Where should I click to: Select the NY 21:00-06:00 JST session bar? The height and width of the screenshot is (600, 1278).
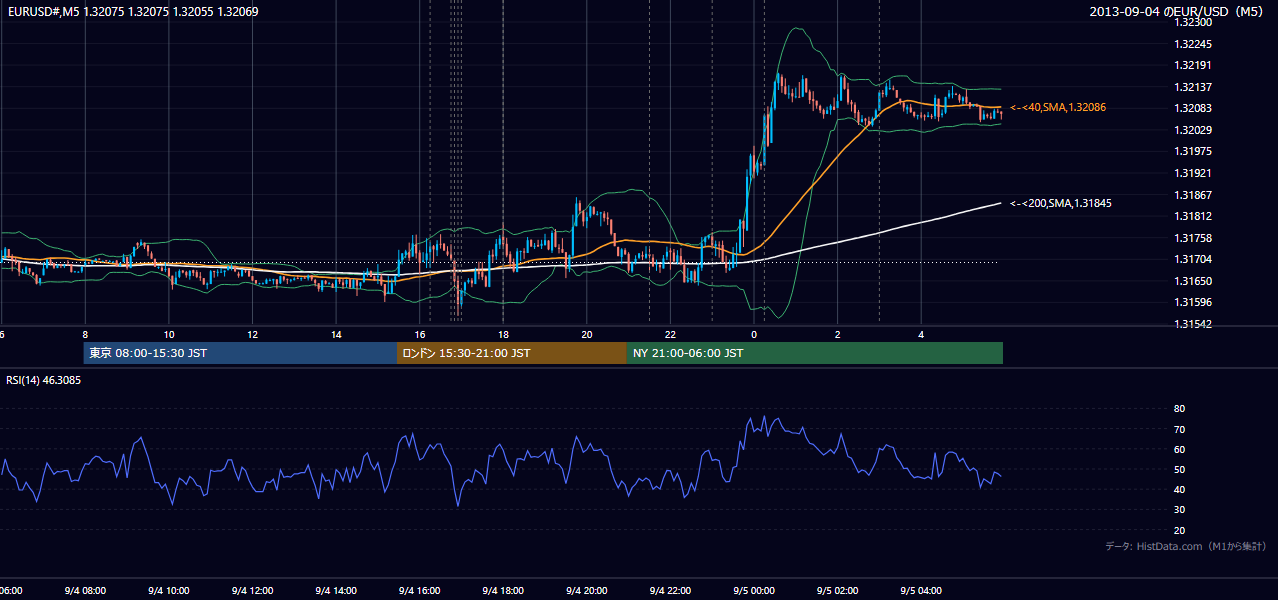(x=815, y=353)
